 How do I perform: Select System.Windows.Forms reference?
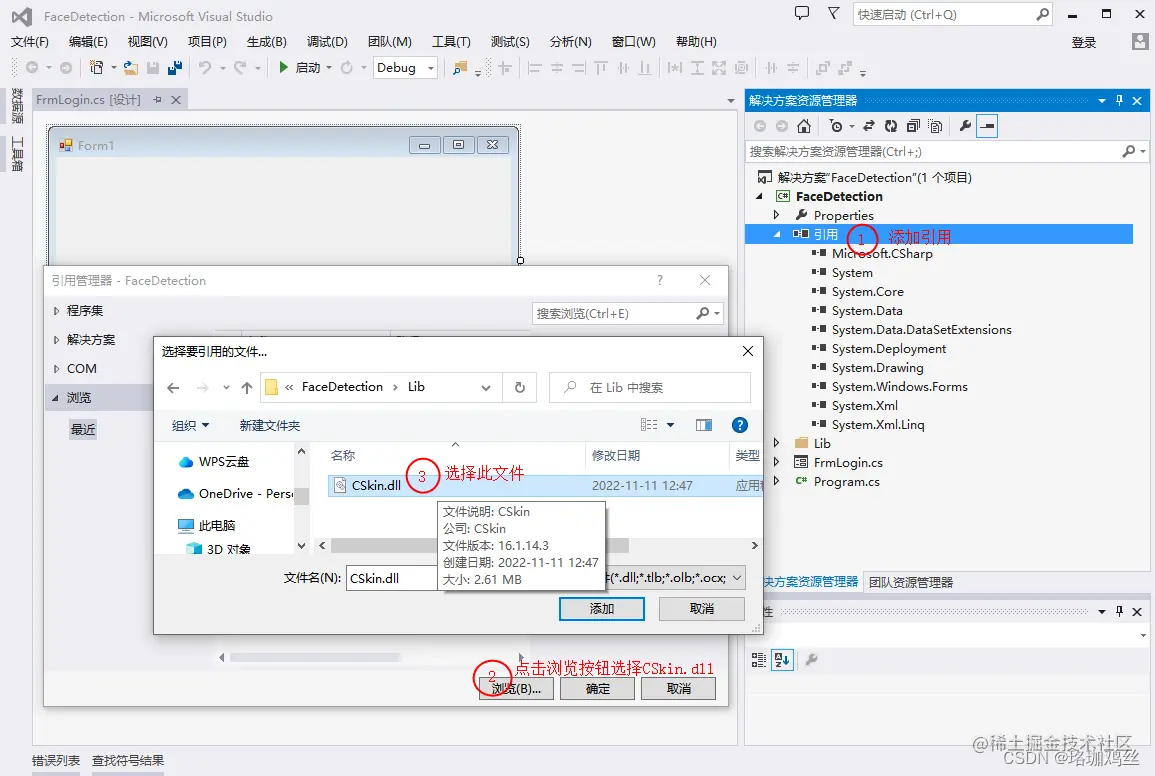(x=899, y=386)
